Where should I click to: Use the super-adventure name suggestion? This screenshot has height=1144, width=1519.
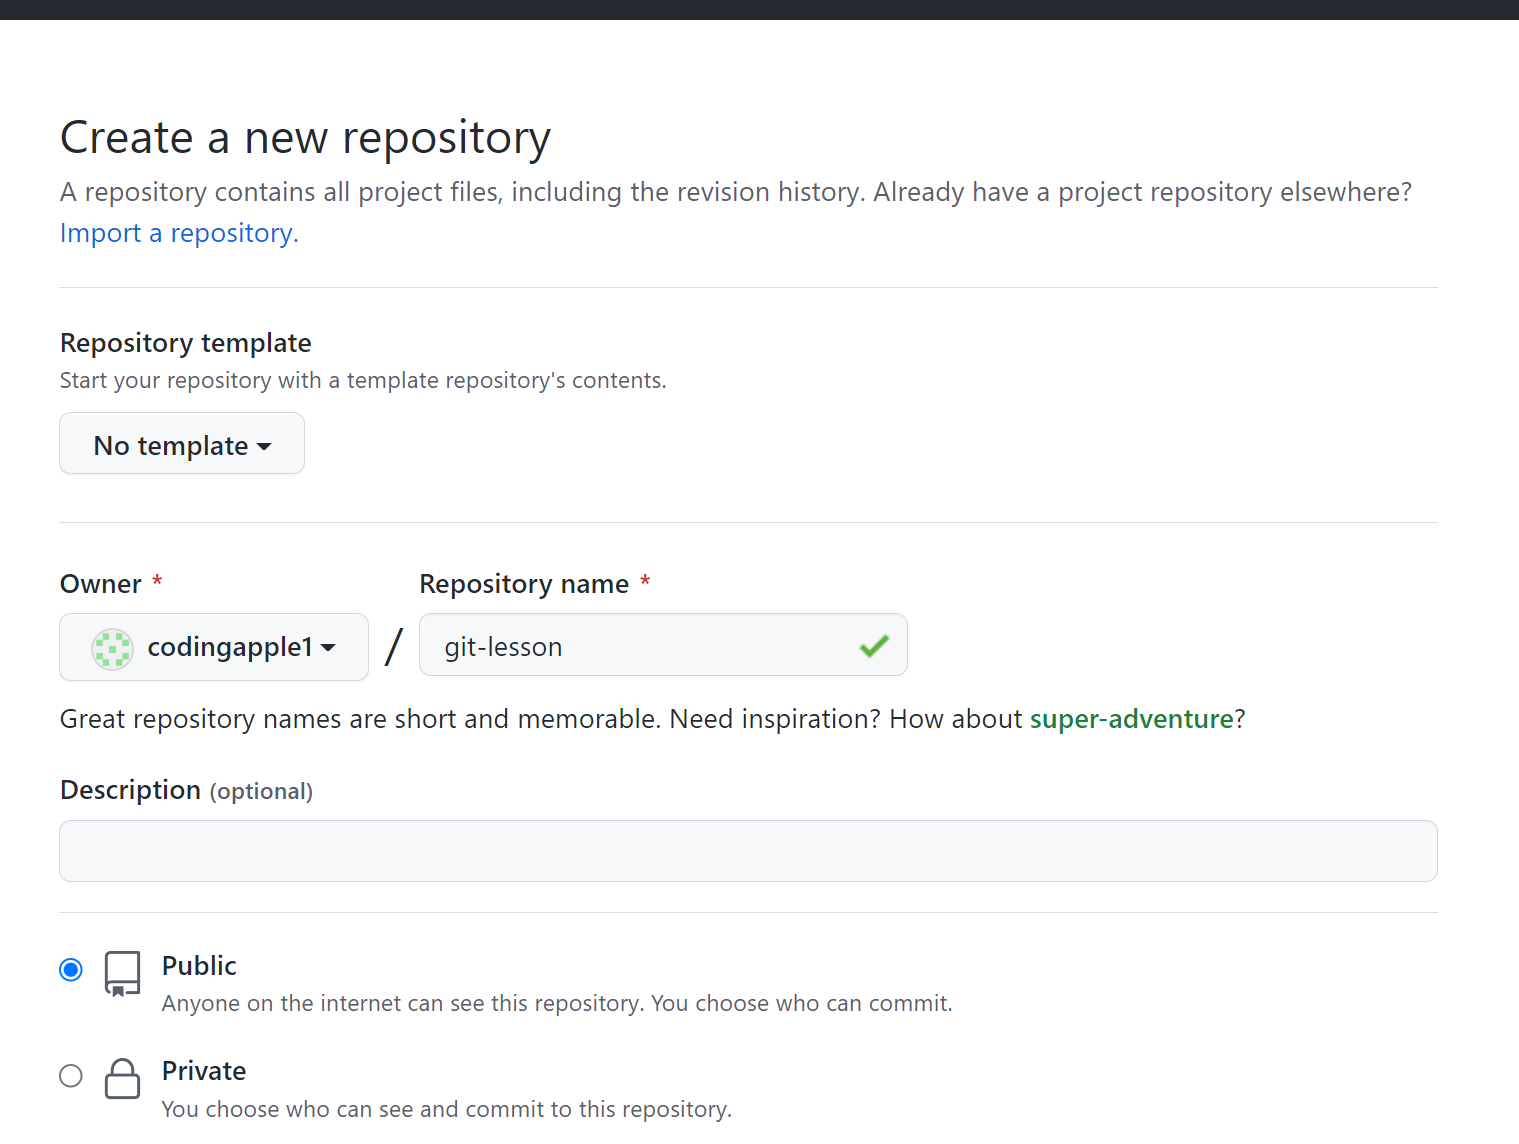point(1131,719)
